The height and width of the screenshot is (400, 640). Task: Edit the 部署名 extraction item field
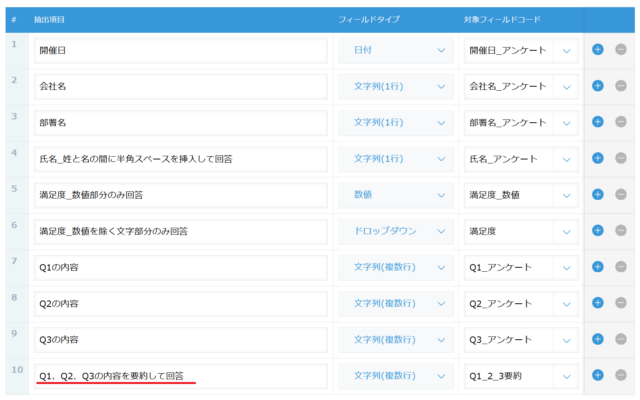(181, 122)
